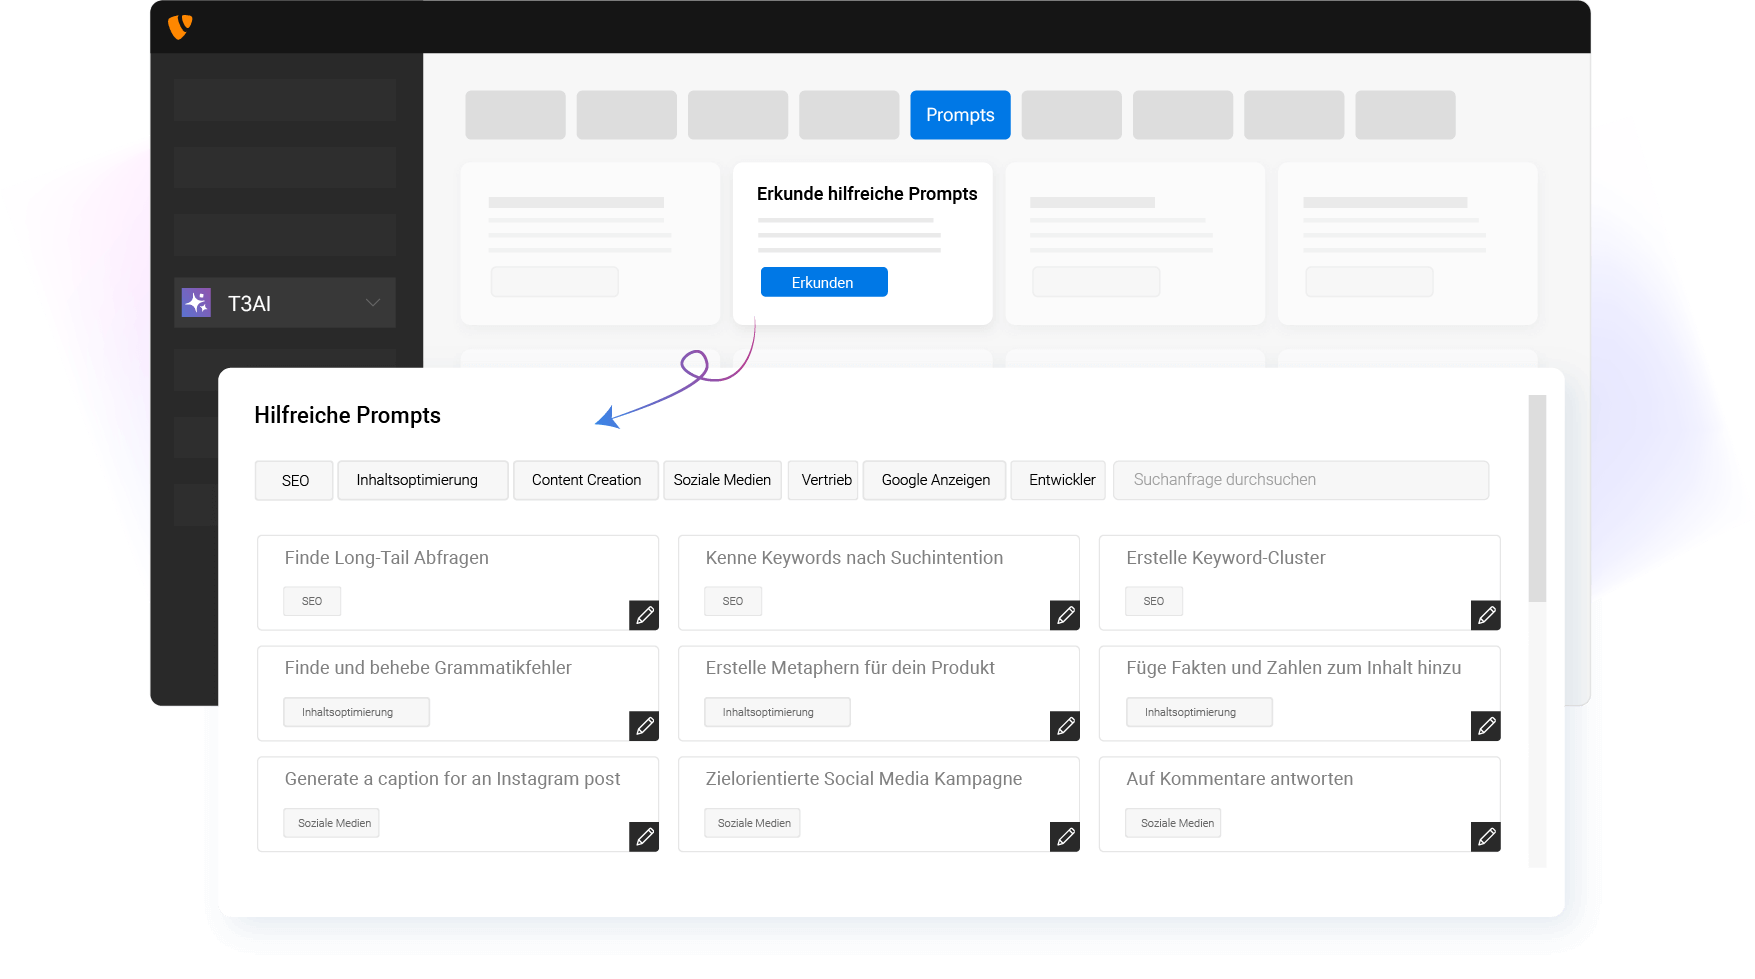The image size is (1755, 979).
Task: Click the prompts panel vertical scrollbar
Action: (x=1537, y=500)
